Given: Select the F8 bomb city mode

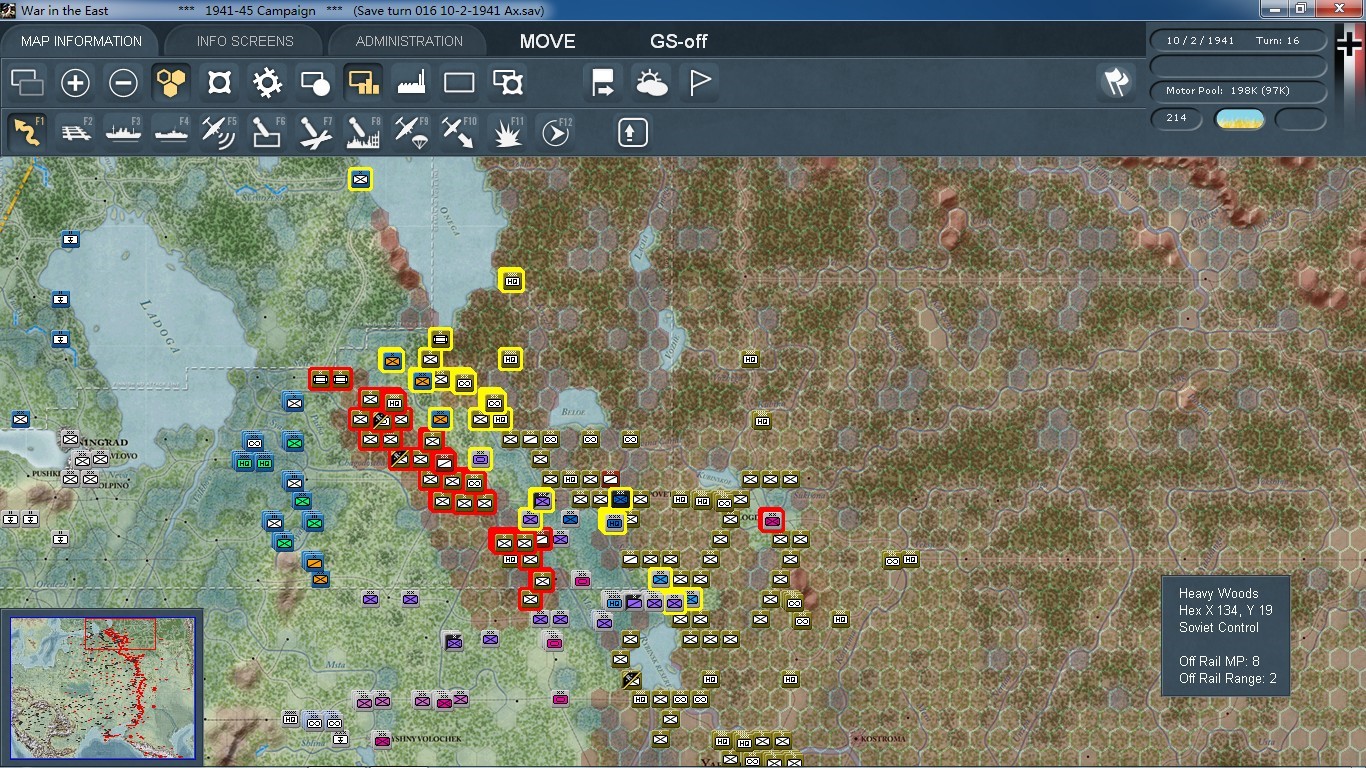Looking at the screenshot, I should click(363, 132).
